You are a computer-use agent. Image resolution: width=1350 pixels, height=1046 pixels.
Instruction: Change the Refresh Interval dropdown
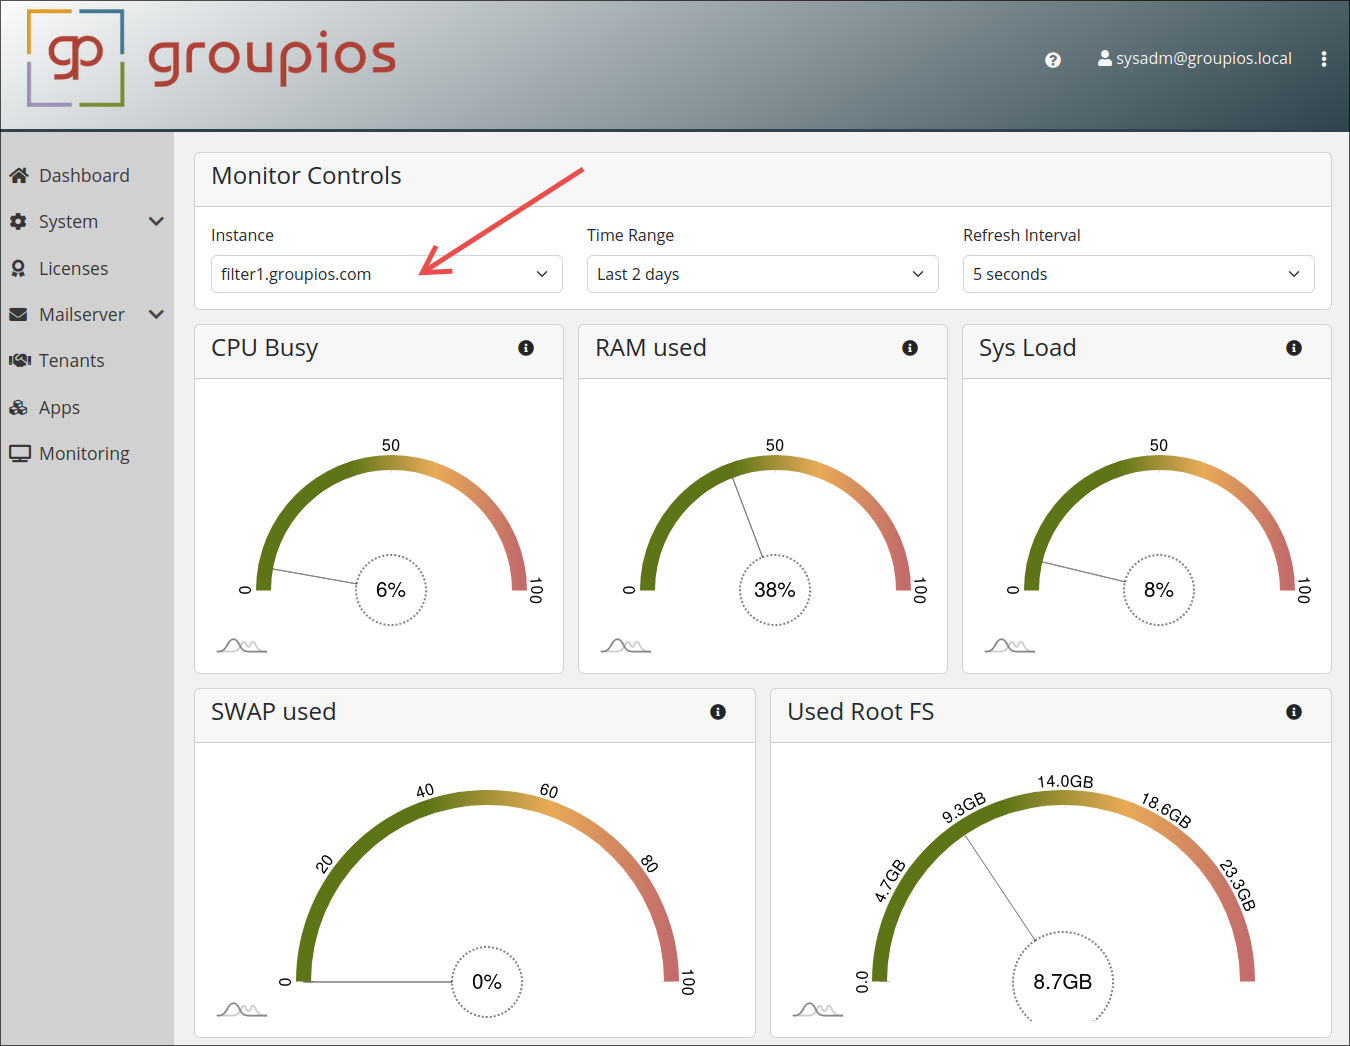pos(1138,274)
